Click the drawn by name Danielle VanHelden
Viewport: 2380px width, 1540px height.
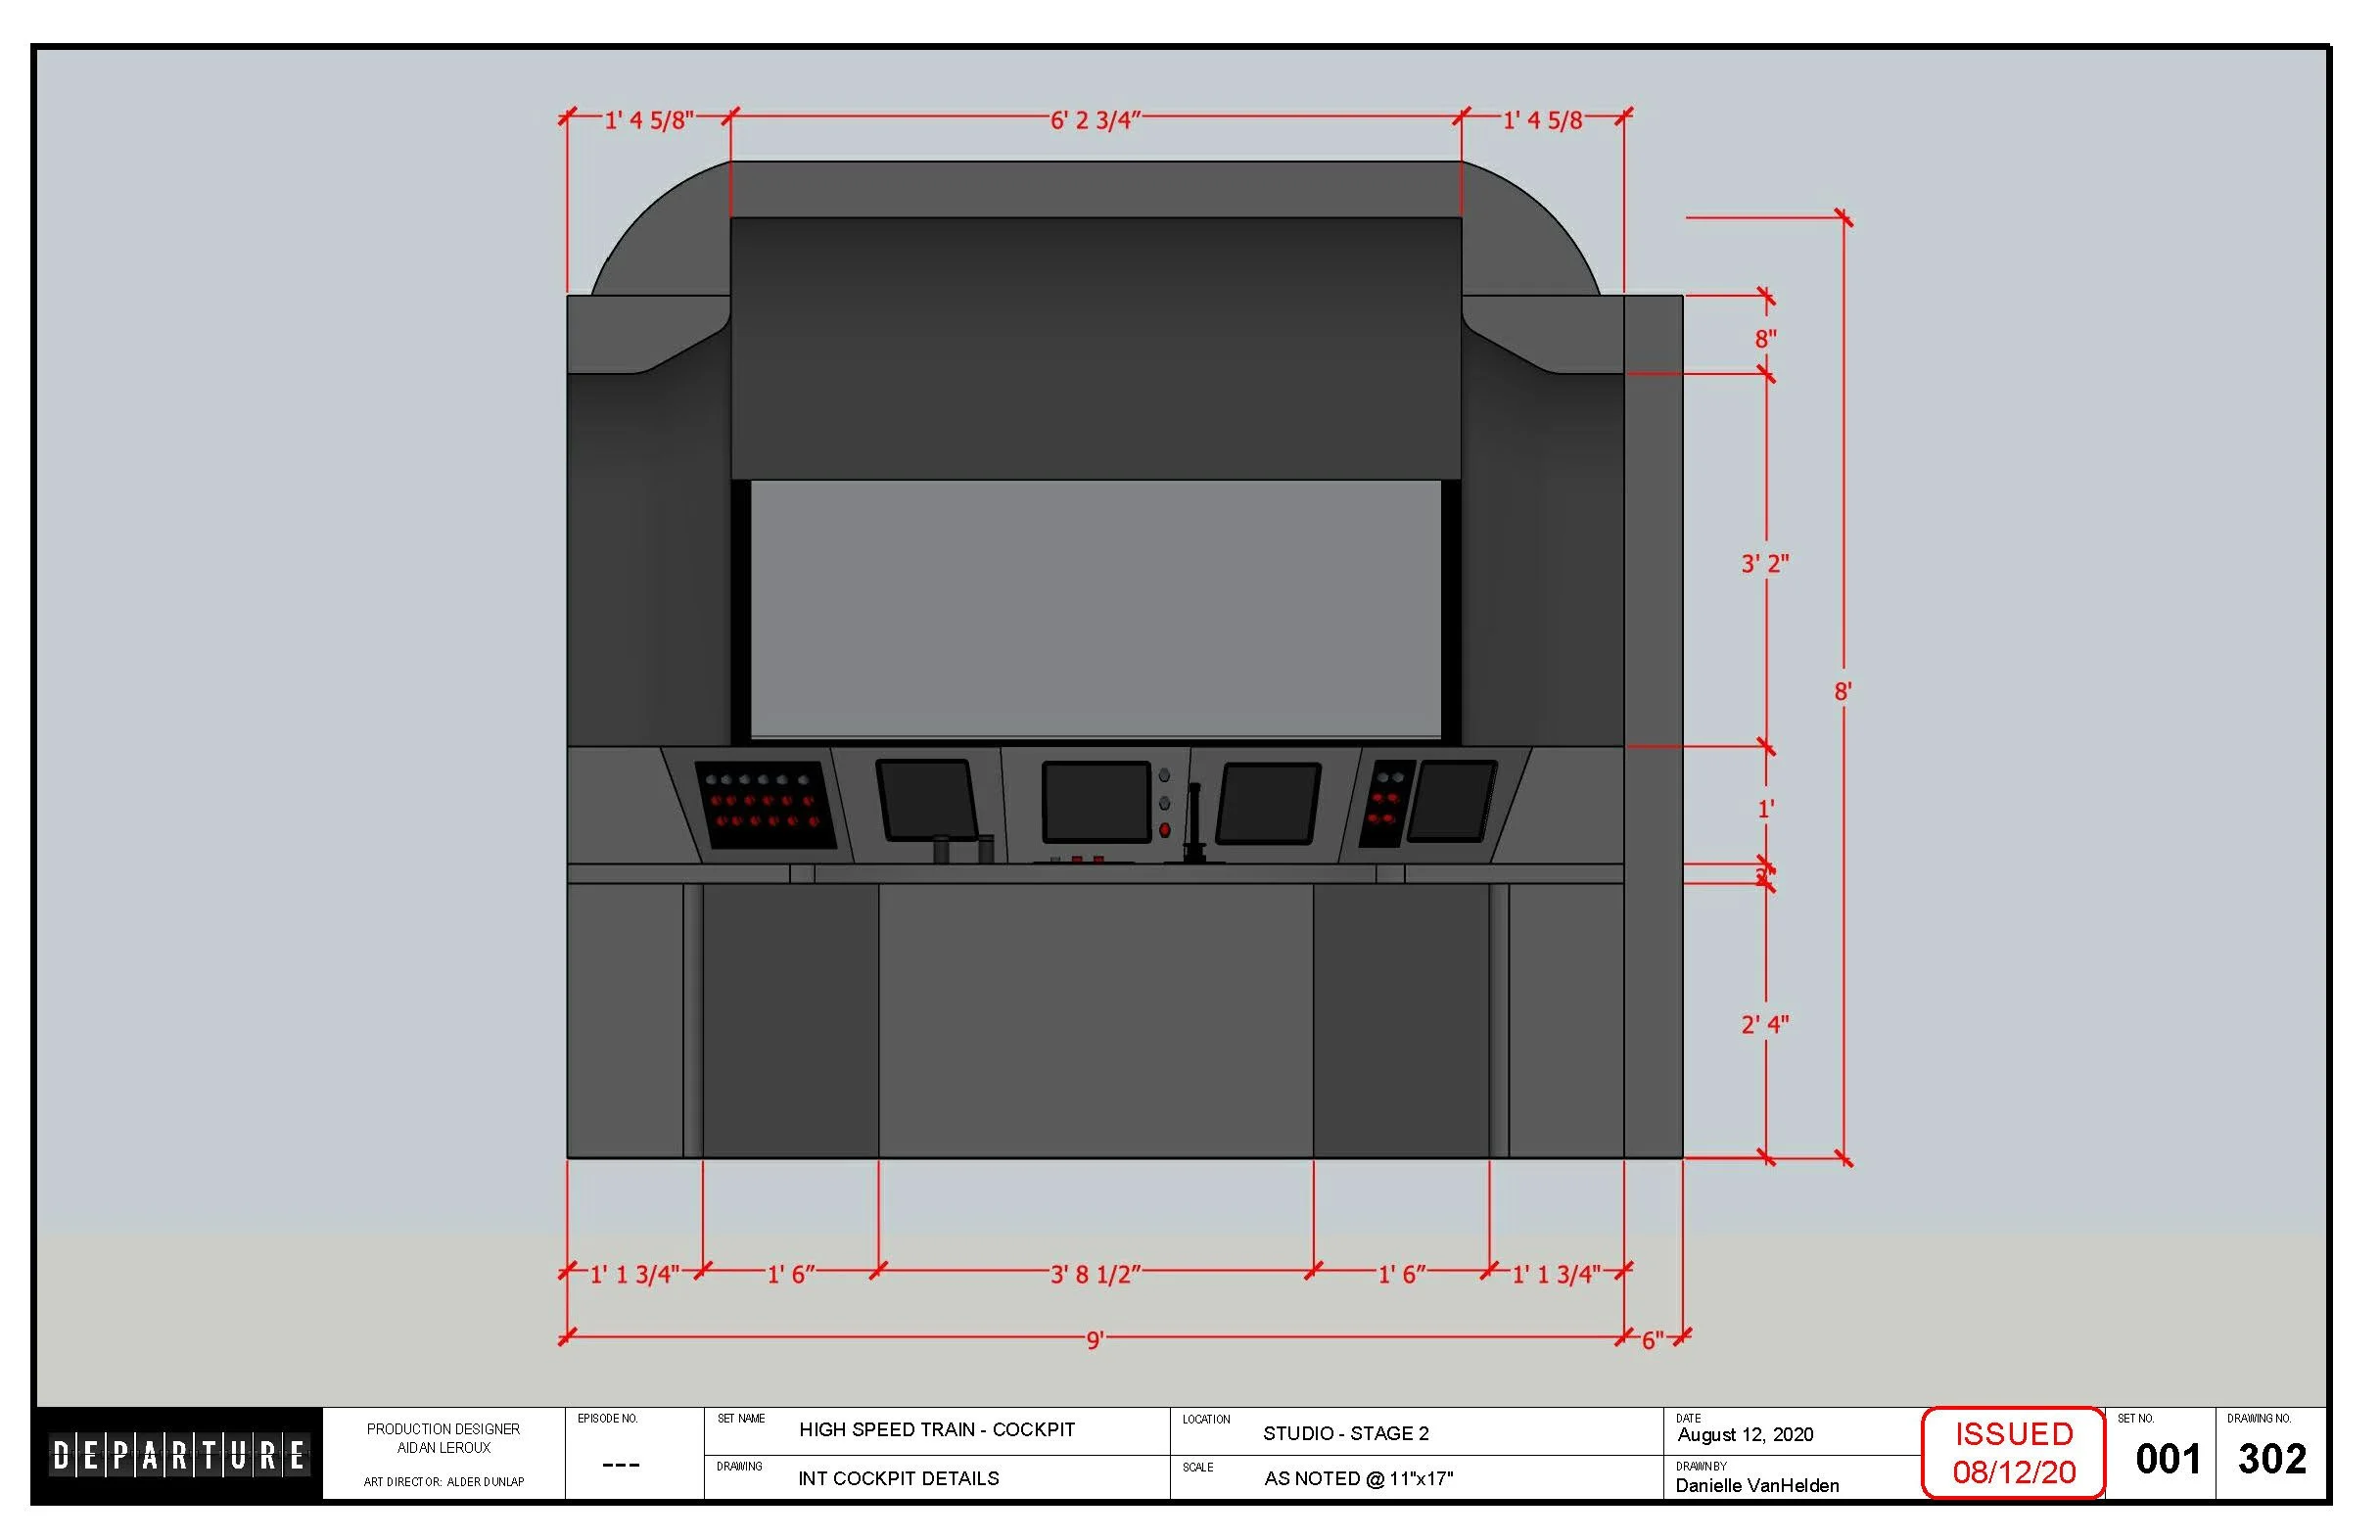pyautogui.click(x=1756, y=1485)
